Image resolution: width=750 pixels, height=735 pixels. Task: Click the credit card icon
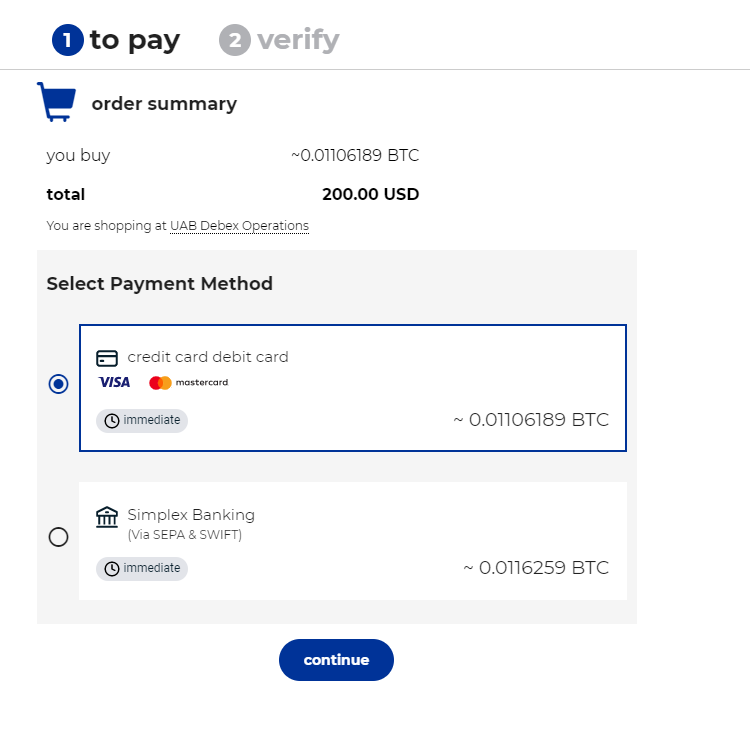pyautogui.click(x=107, y=358)
